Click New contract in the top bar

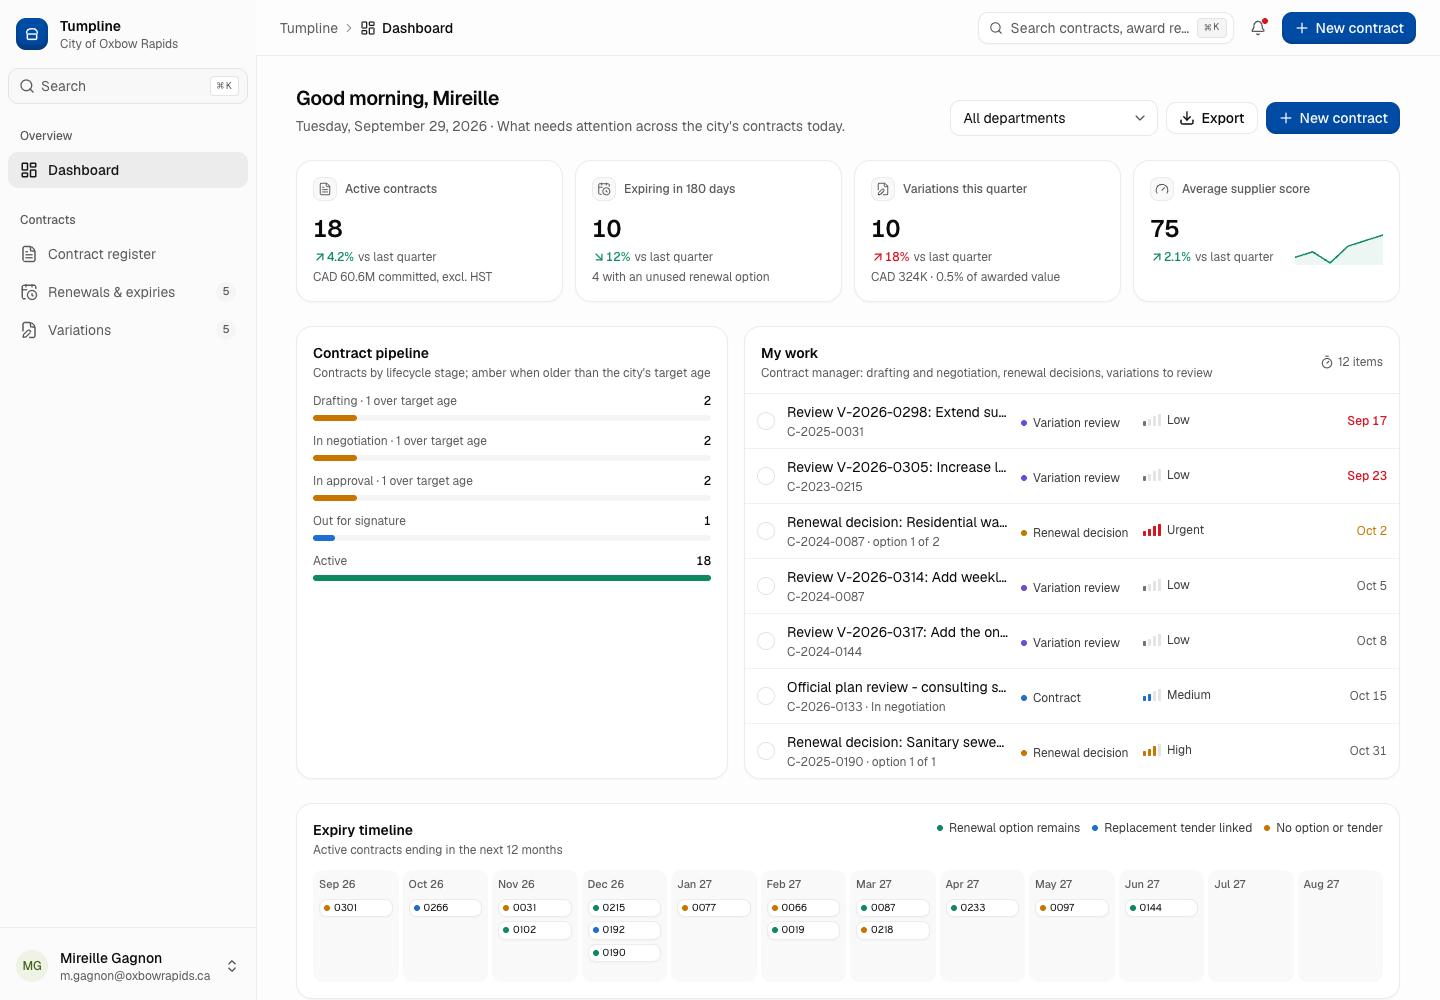pyautogui.click(x=1349, y=28)
